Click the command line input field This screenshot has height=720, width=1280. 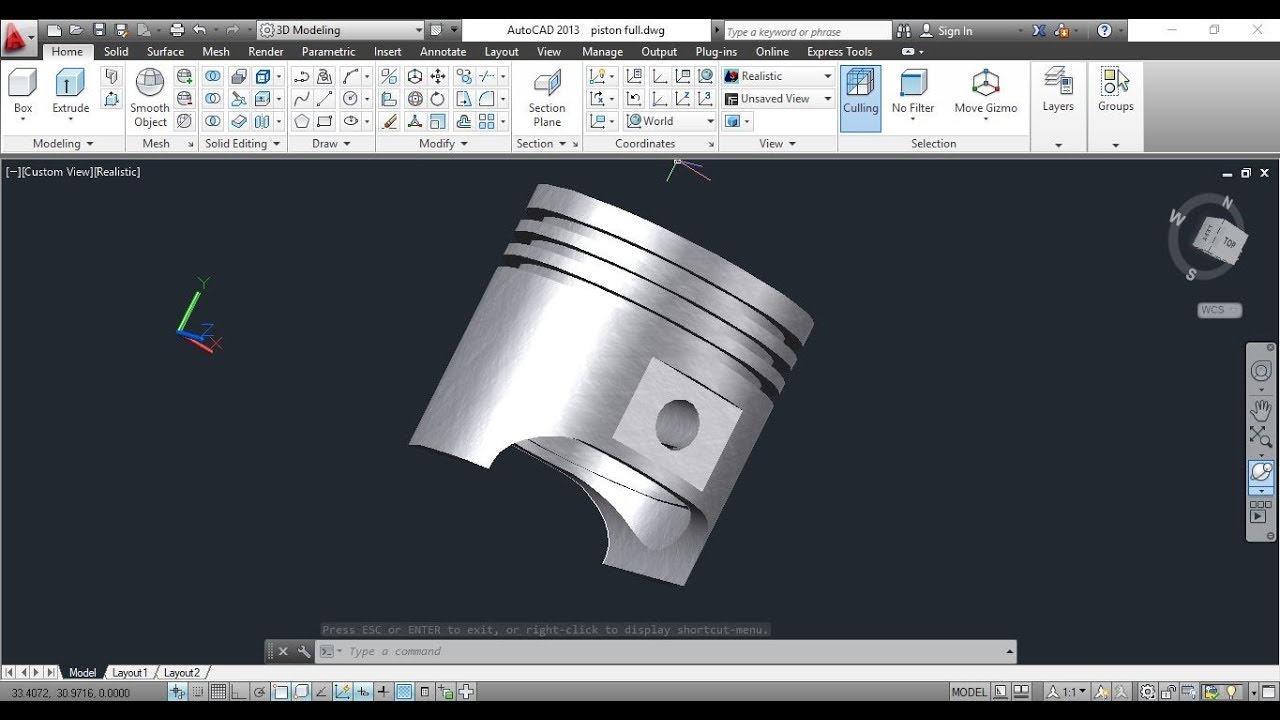click(600, 651)
